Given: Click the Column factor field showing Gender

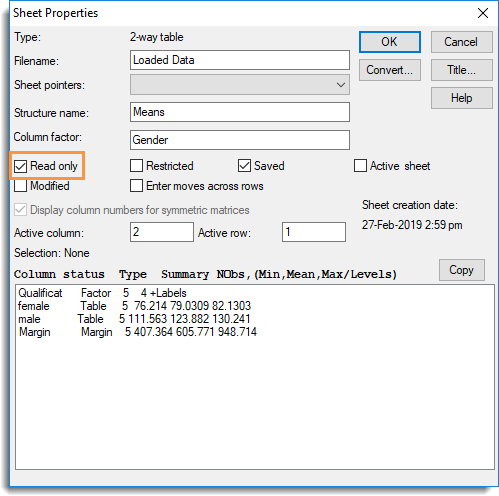Looking at the screenshot, I should click(x=240, y=140).
